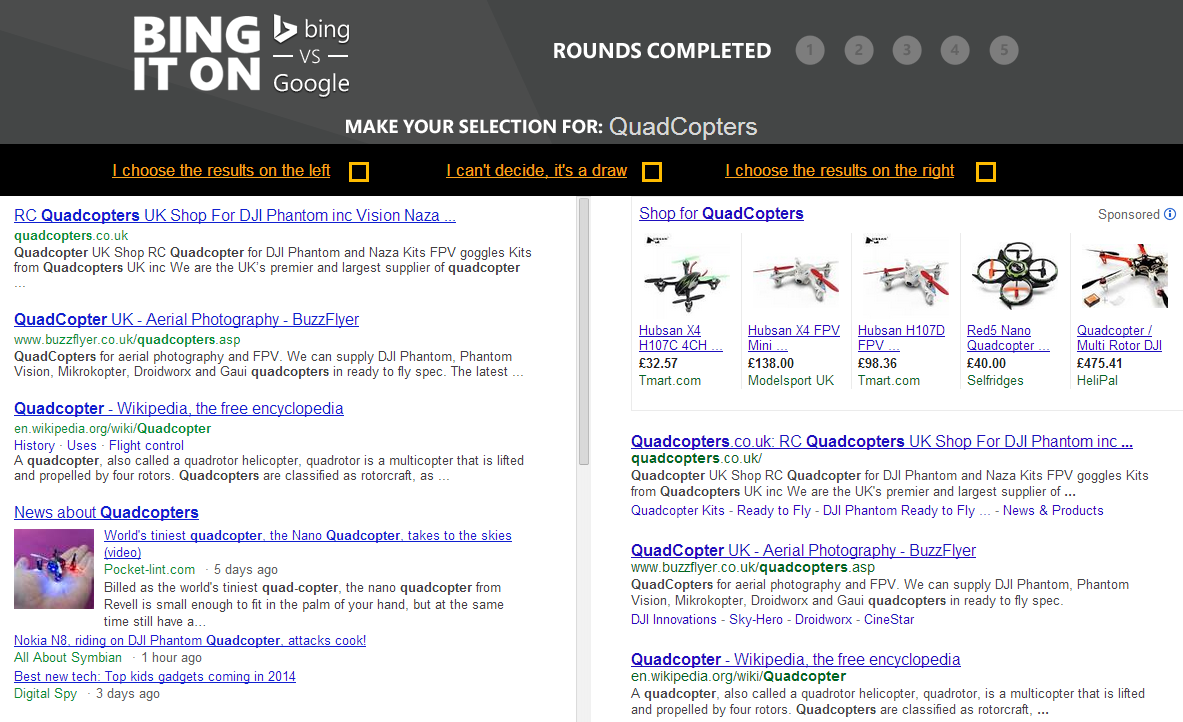Open left result 'RC Quadcopters UK Shop For DJI Phantom'
Viewport: 1183px width, 722px height.
(x=235, y=216)
